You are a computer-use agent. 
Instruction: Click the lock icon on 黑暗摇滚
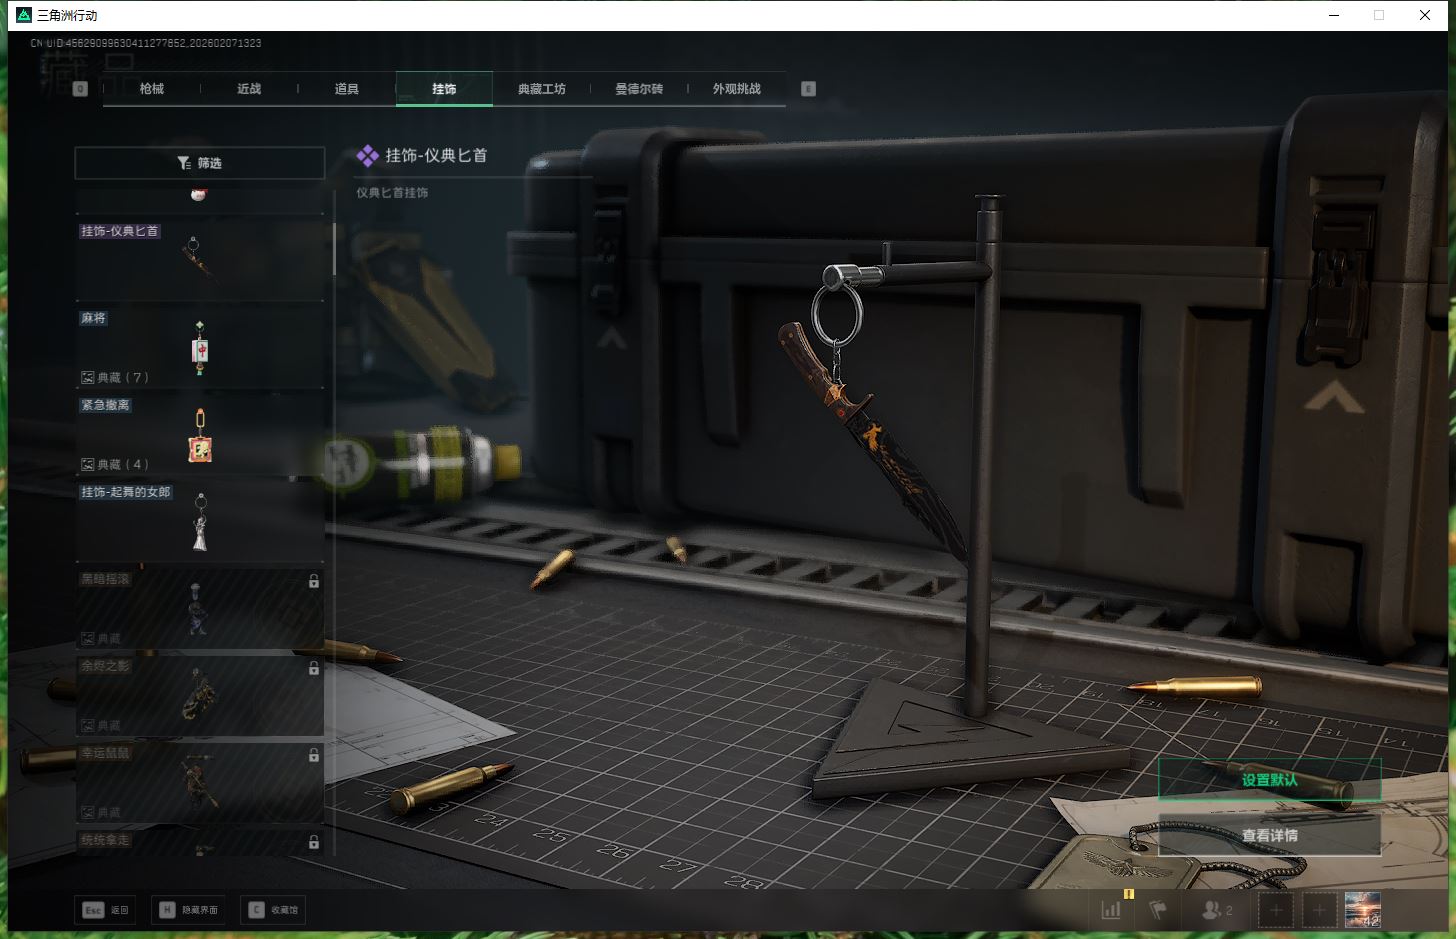pos(314,581)
